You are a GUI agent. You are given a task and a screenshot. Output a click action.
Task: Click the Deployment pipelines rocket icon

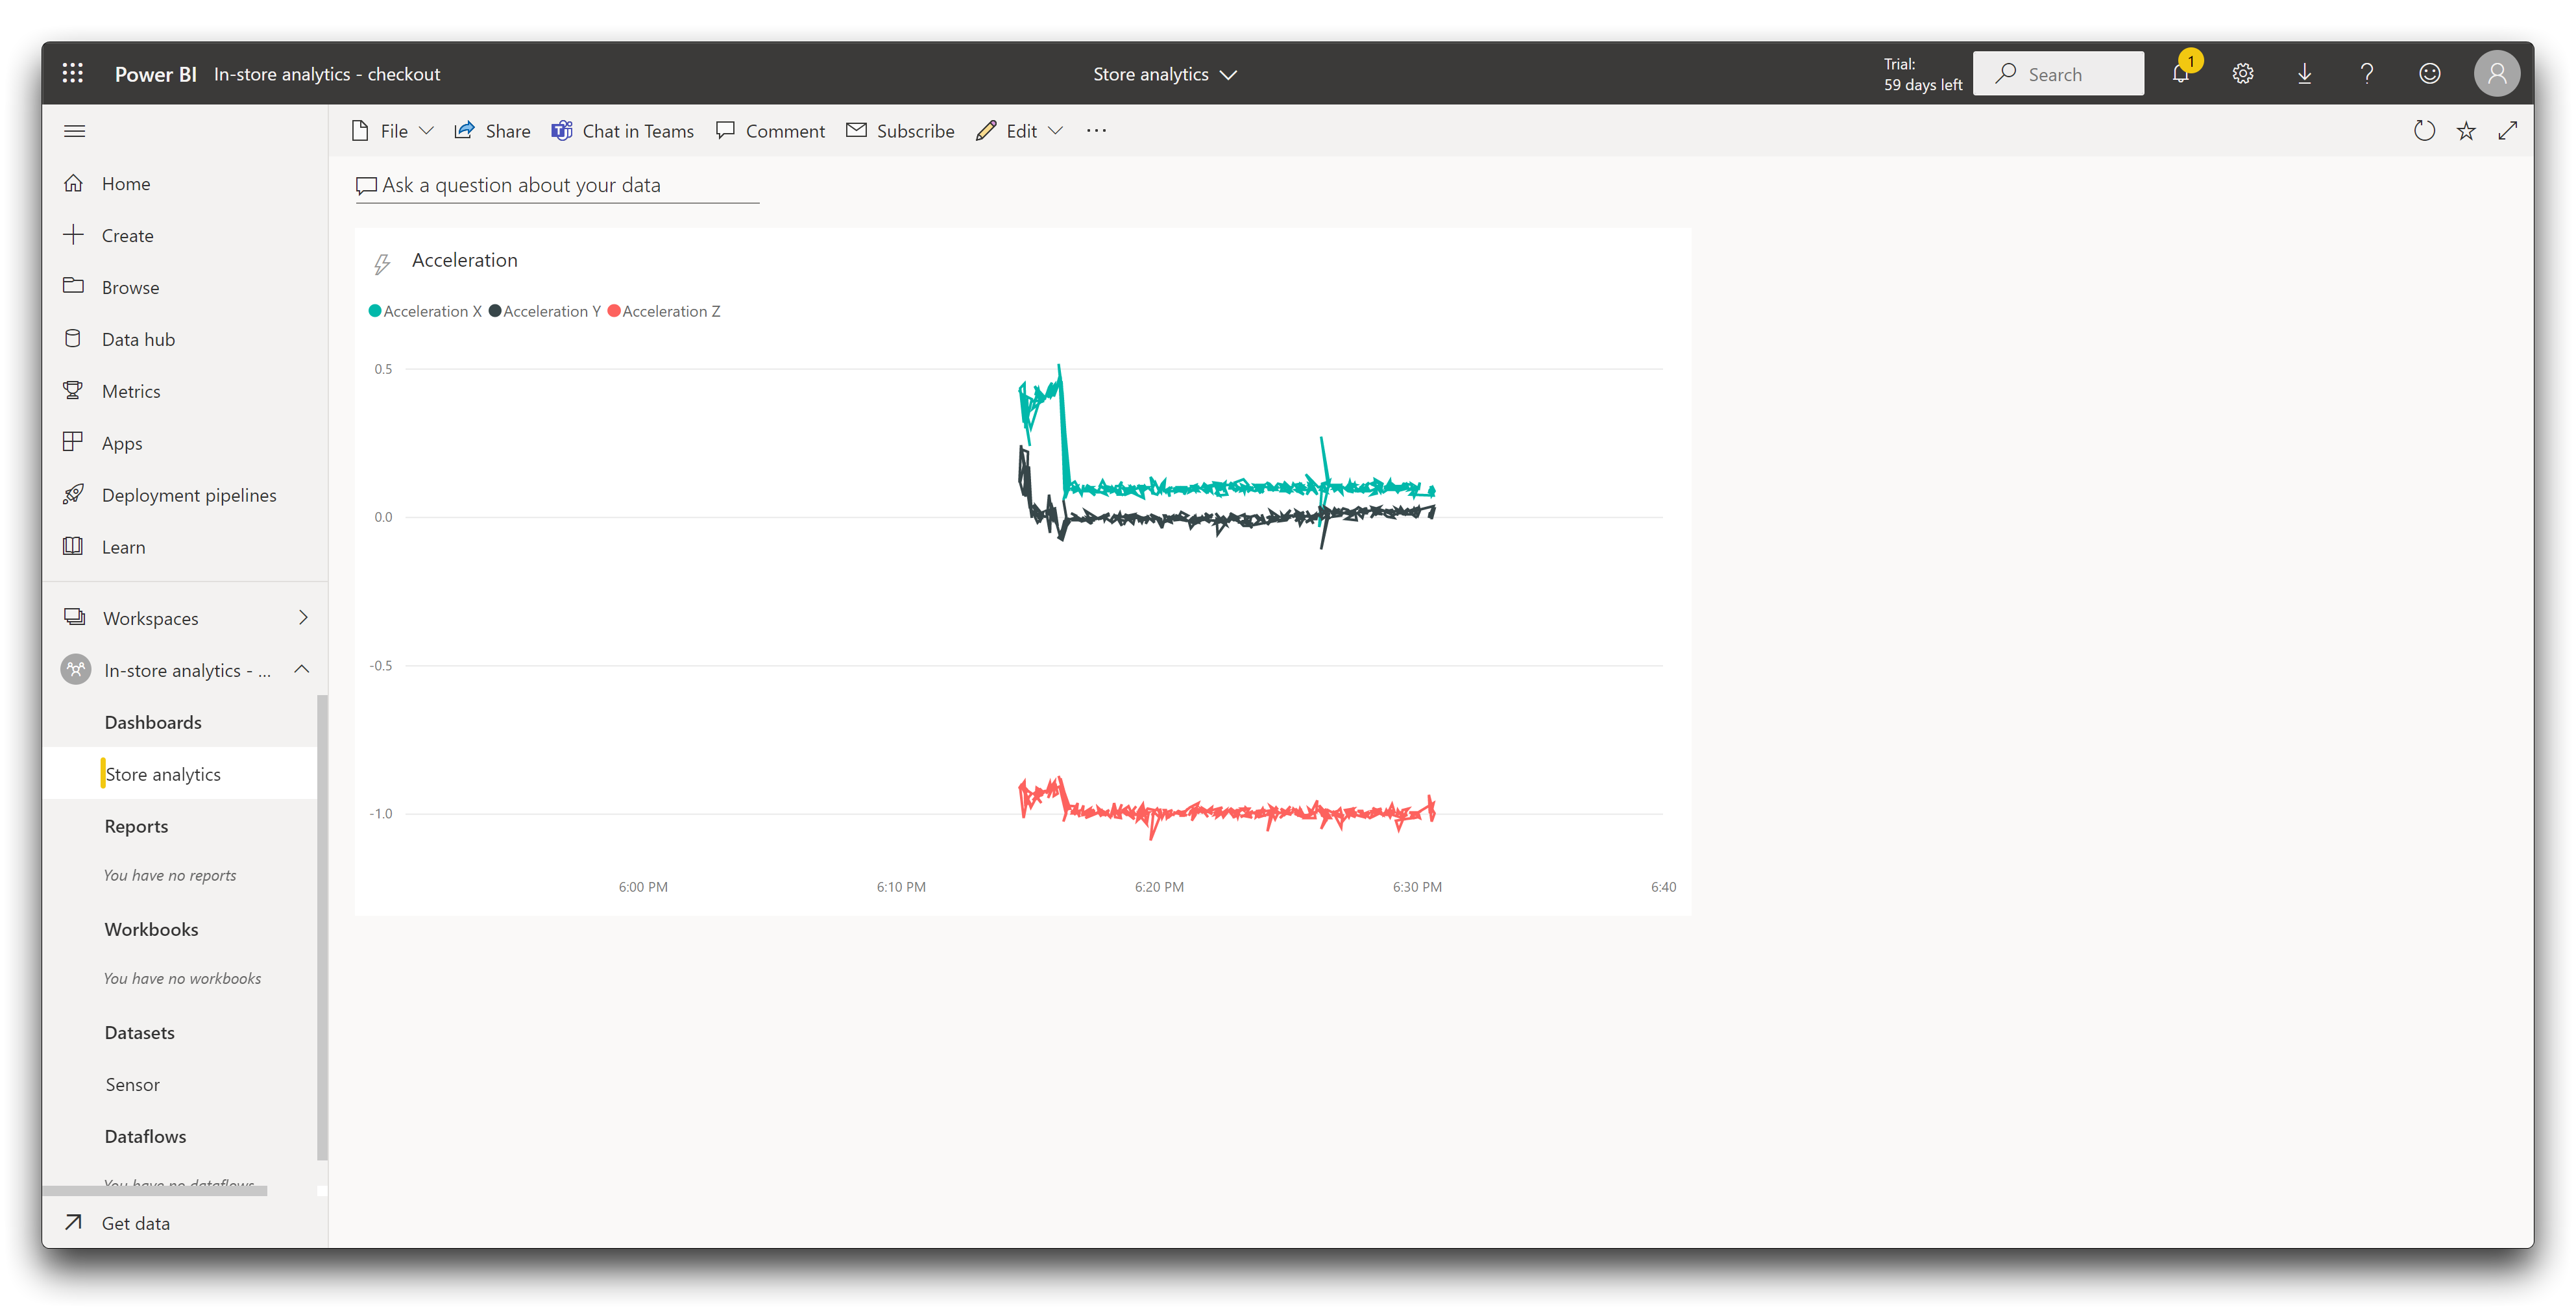[x=73, y=494]
